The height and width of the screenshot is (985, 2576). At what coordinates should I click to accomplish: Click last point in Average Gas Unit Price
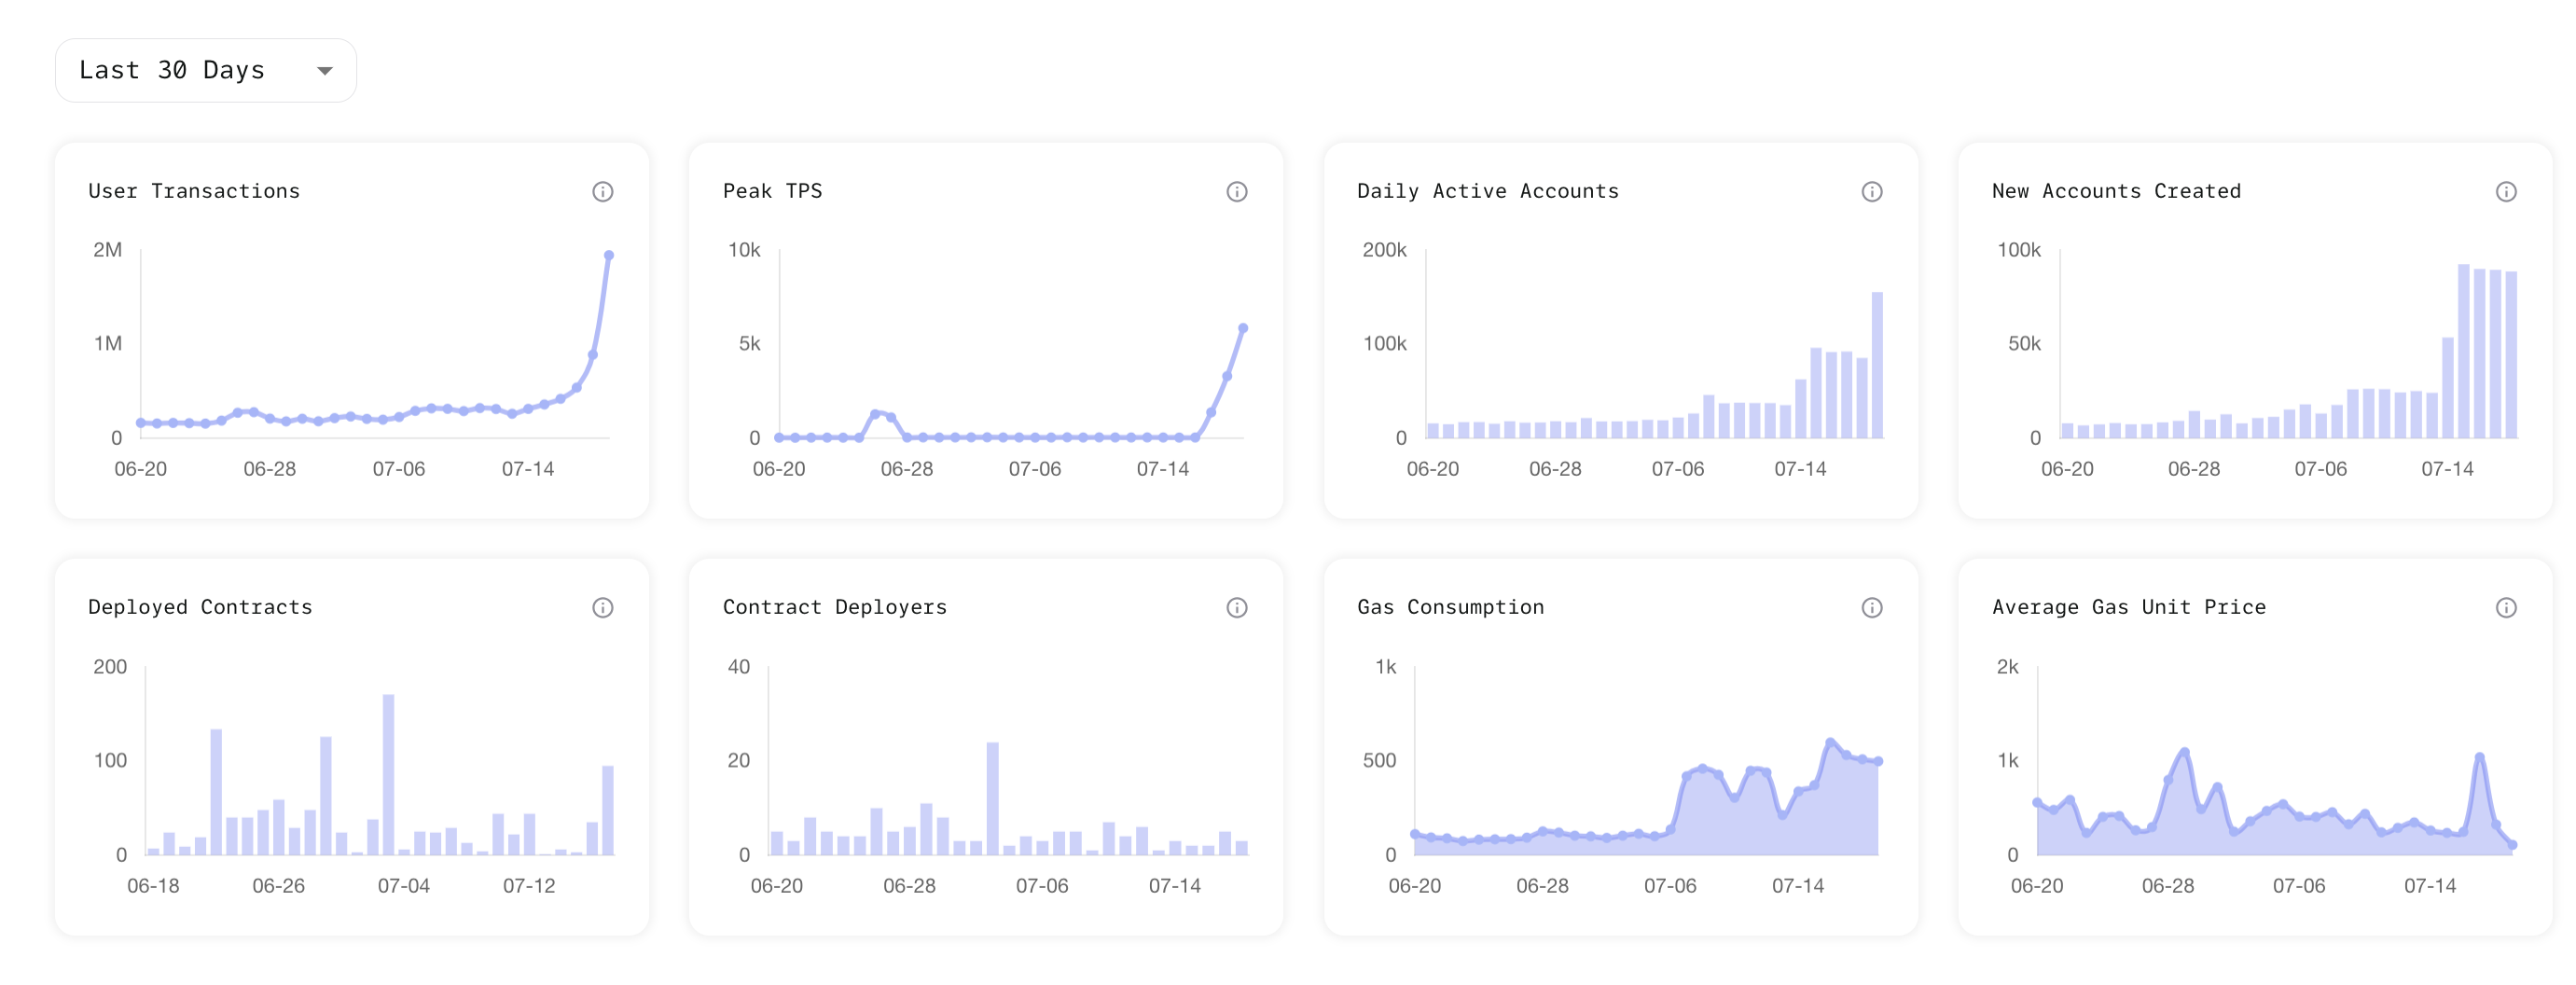point(2512,845)
